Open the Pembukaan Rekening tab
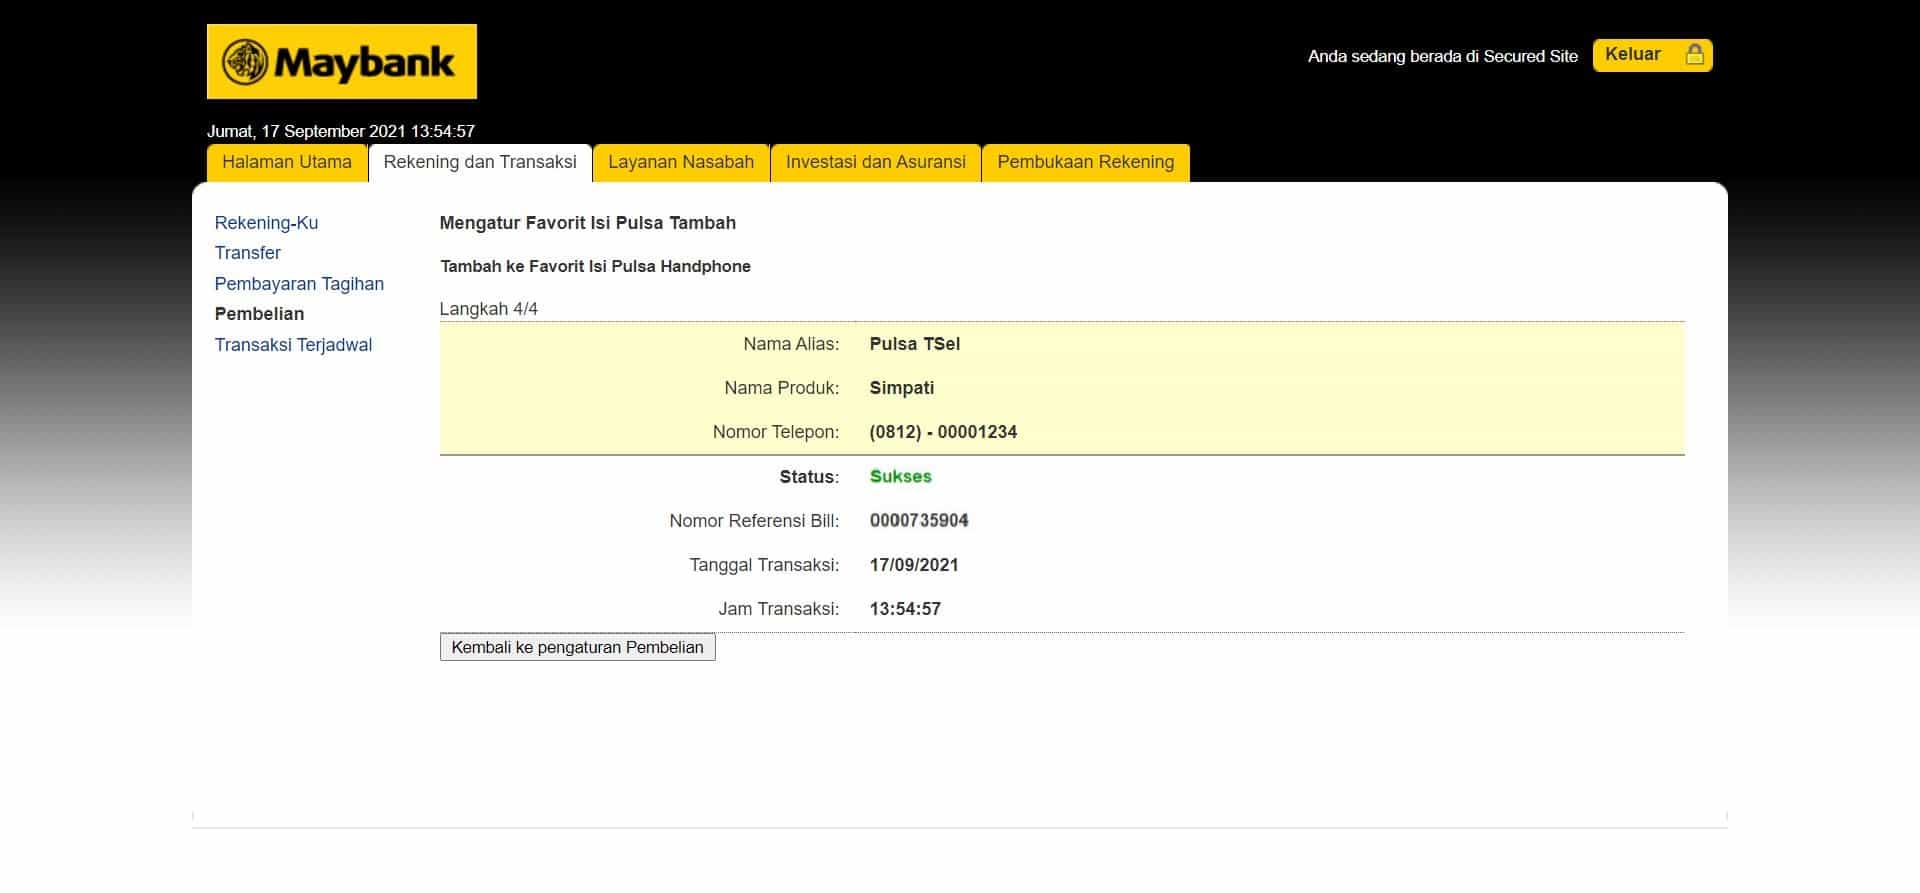Viewport: 1920px width, 893px height. click(1085, 162)
